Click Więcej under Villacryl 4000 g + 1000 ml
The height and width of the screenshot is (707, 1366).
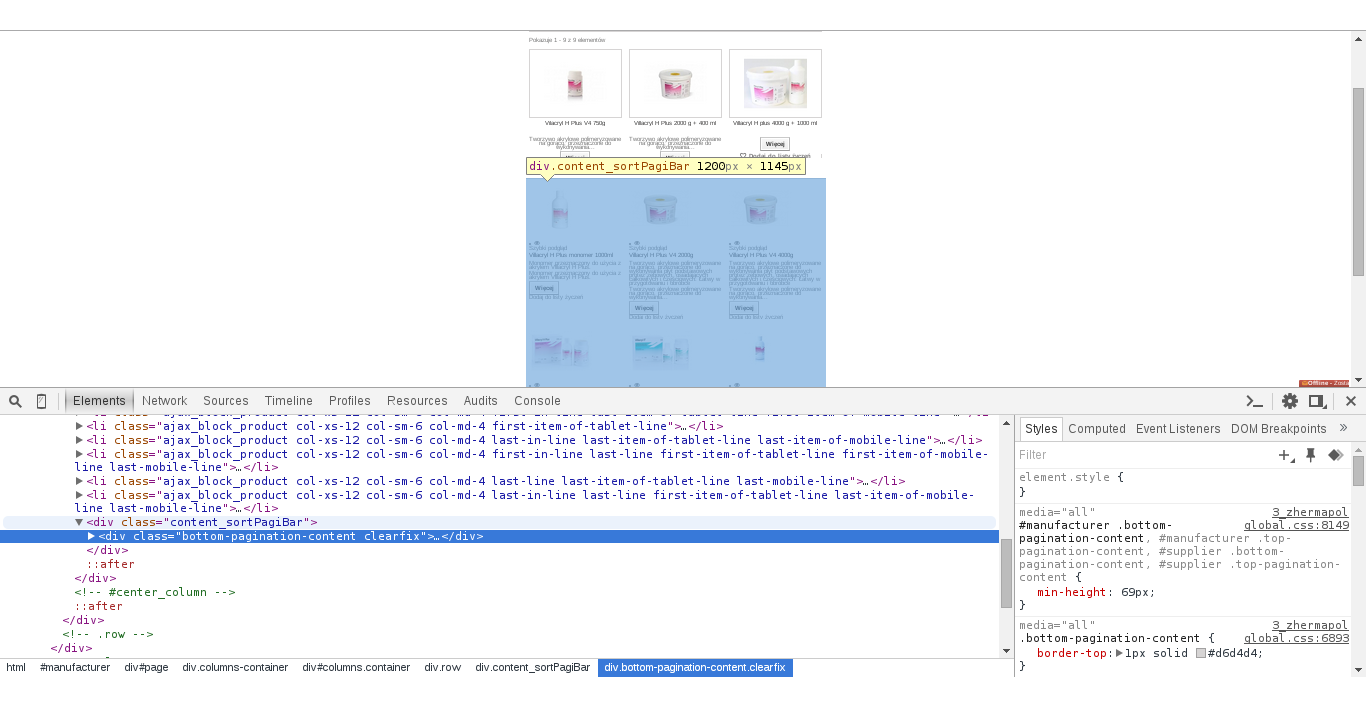(x=775, y=144)
